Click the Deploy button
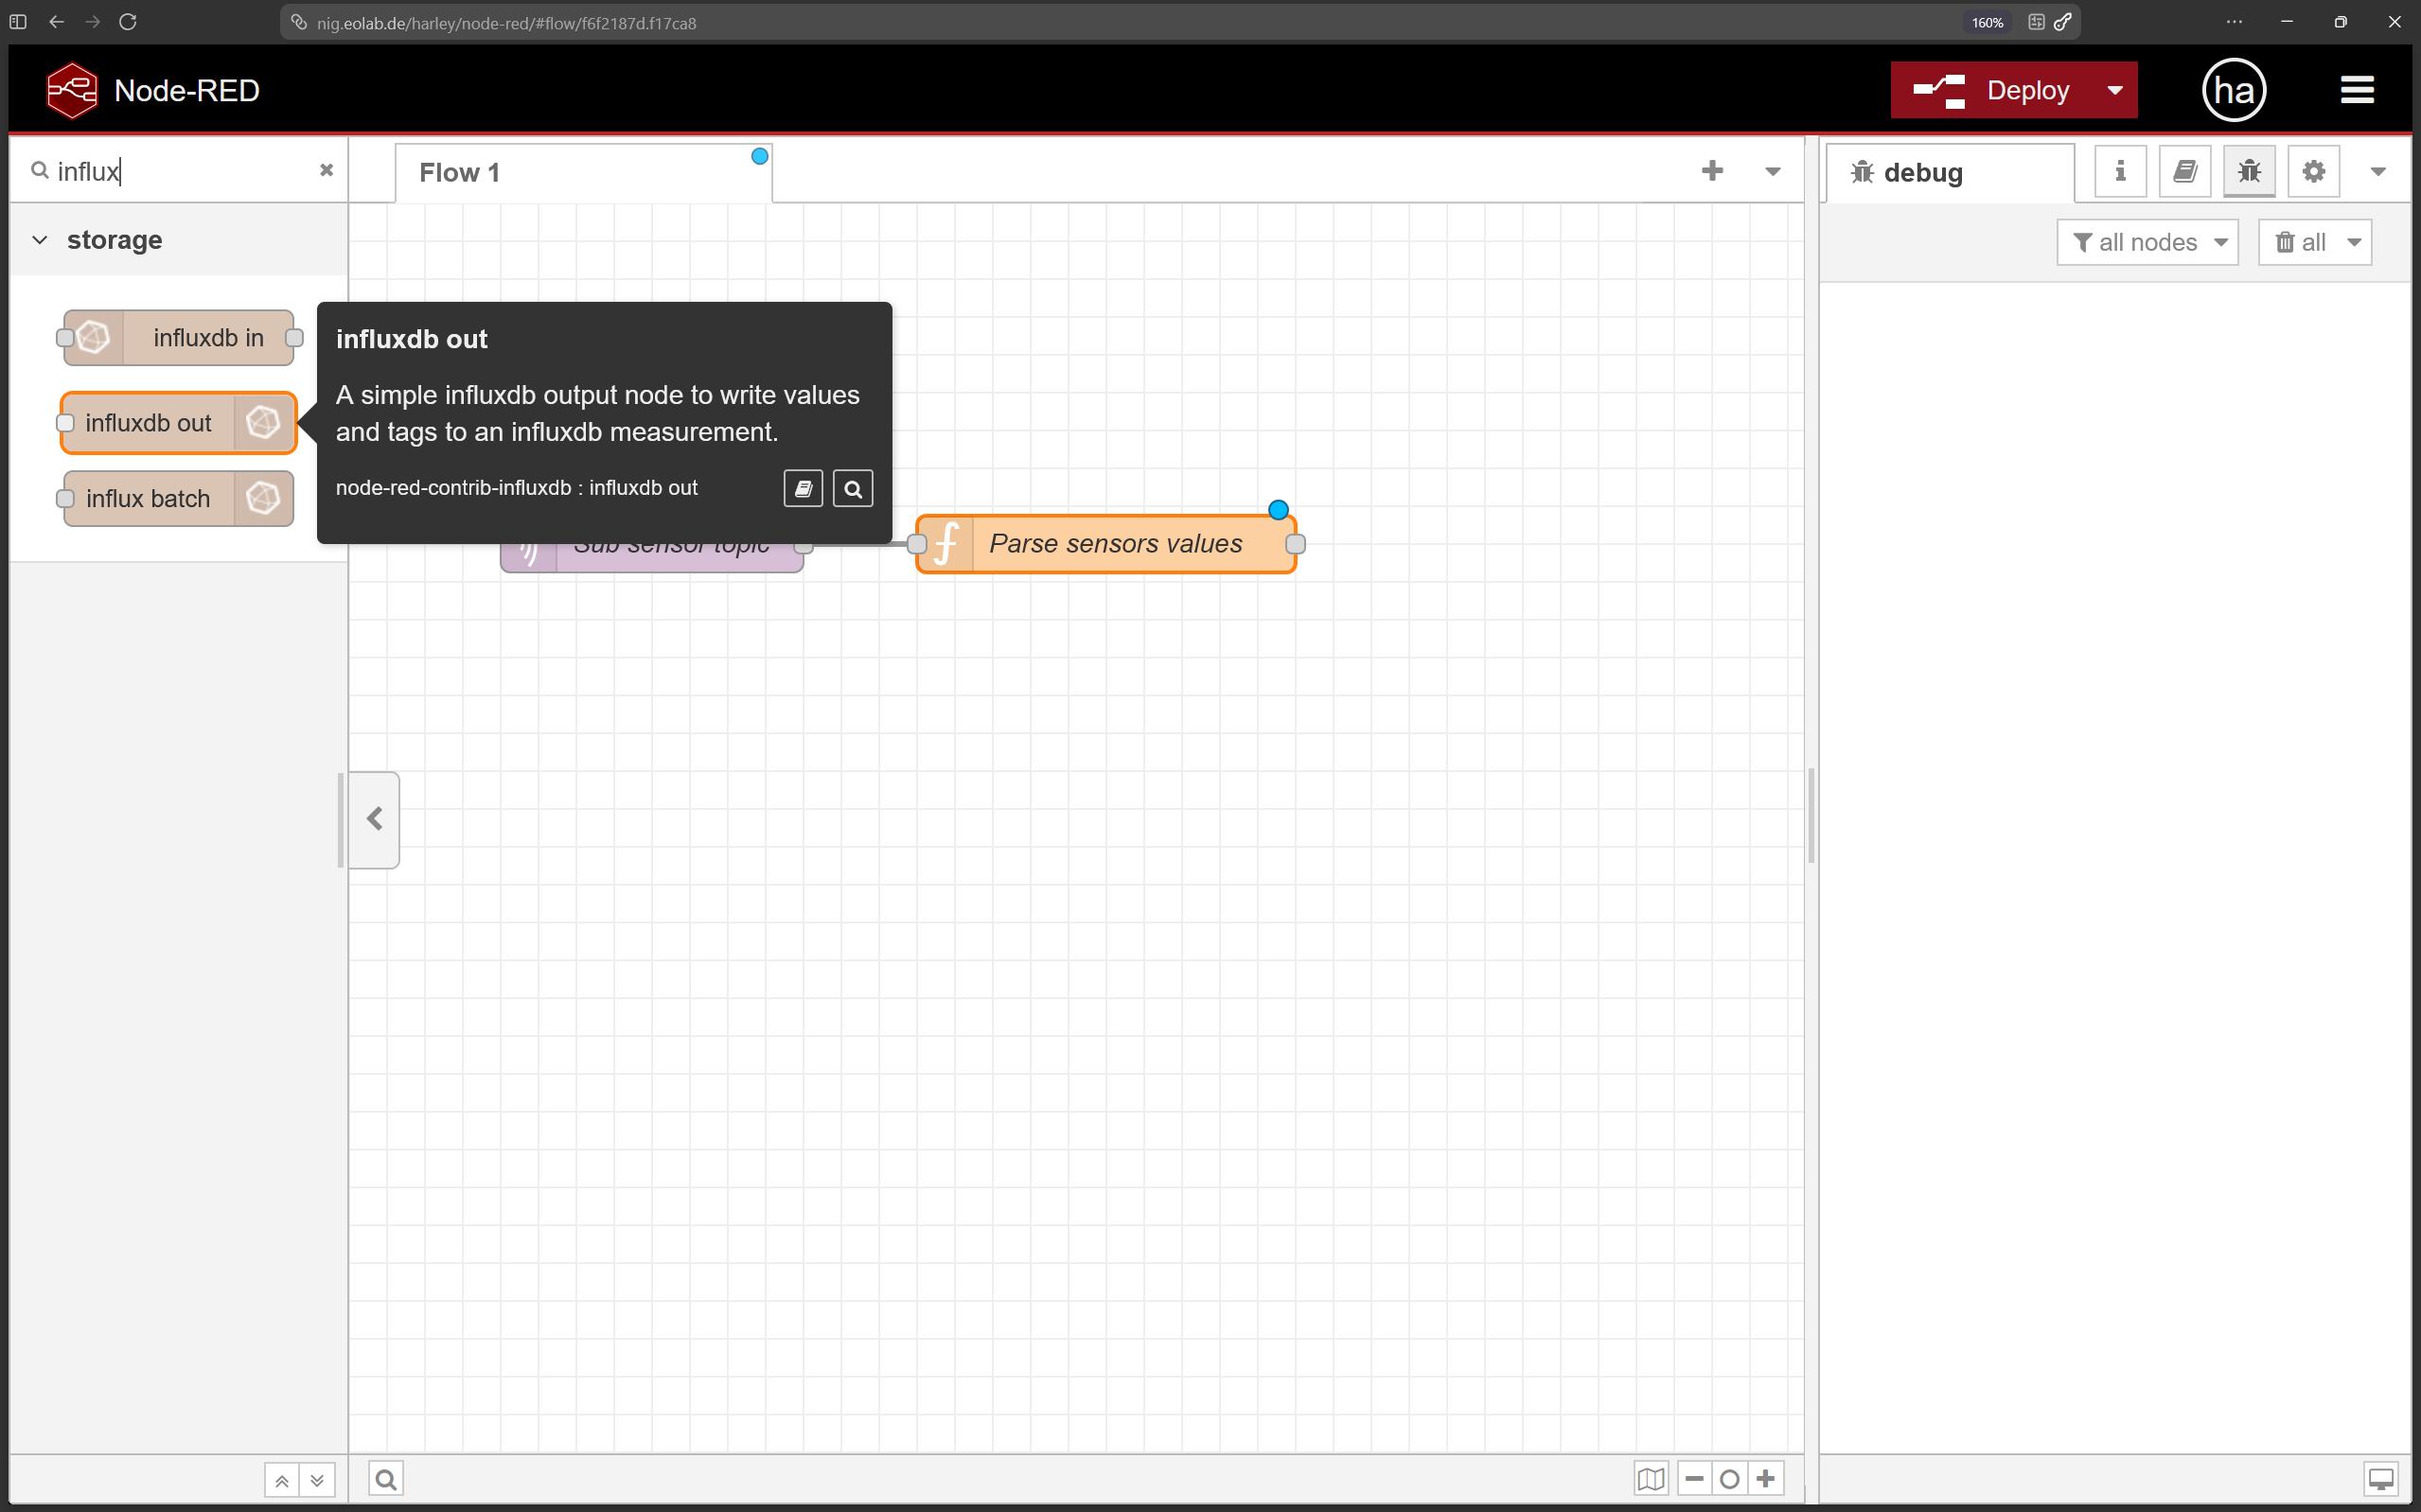Viewport: 2421px width, 1512px height. pyautogui.click(x=1992, y=90)
